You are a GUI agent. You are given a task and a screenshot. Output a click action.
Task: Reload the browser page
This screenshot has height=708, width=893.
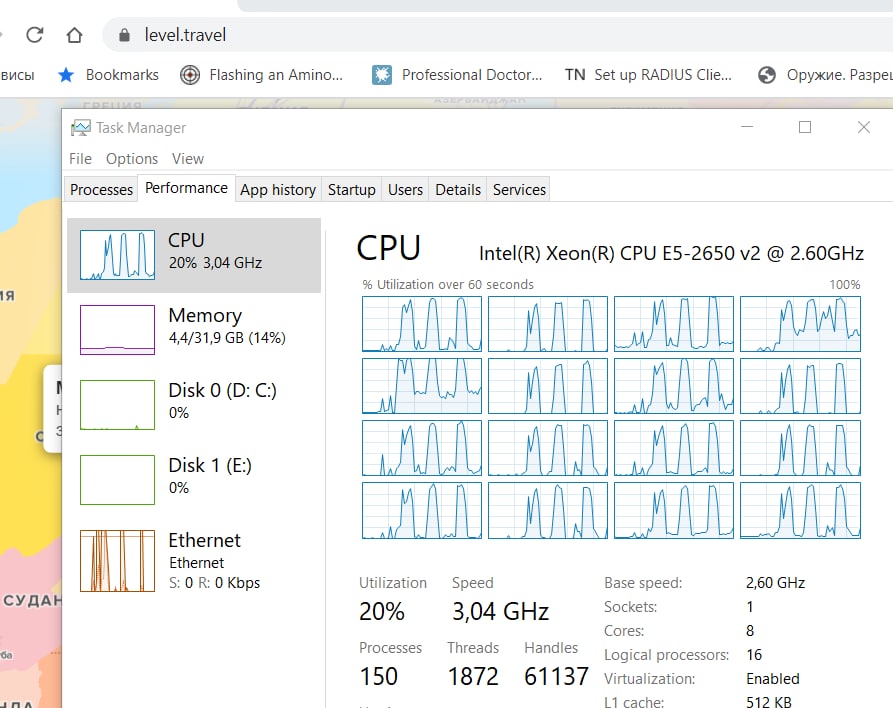click(x=35, y=35)
